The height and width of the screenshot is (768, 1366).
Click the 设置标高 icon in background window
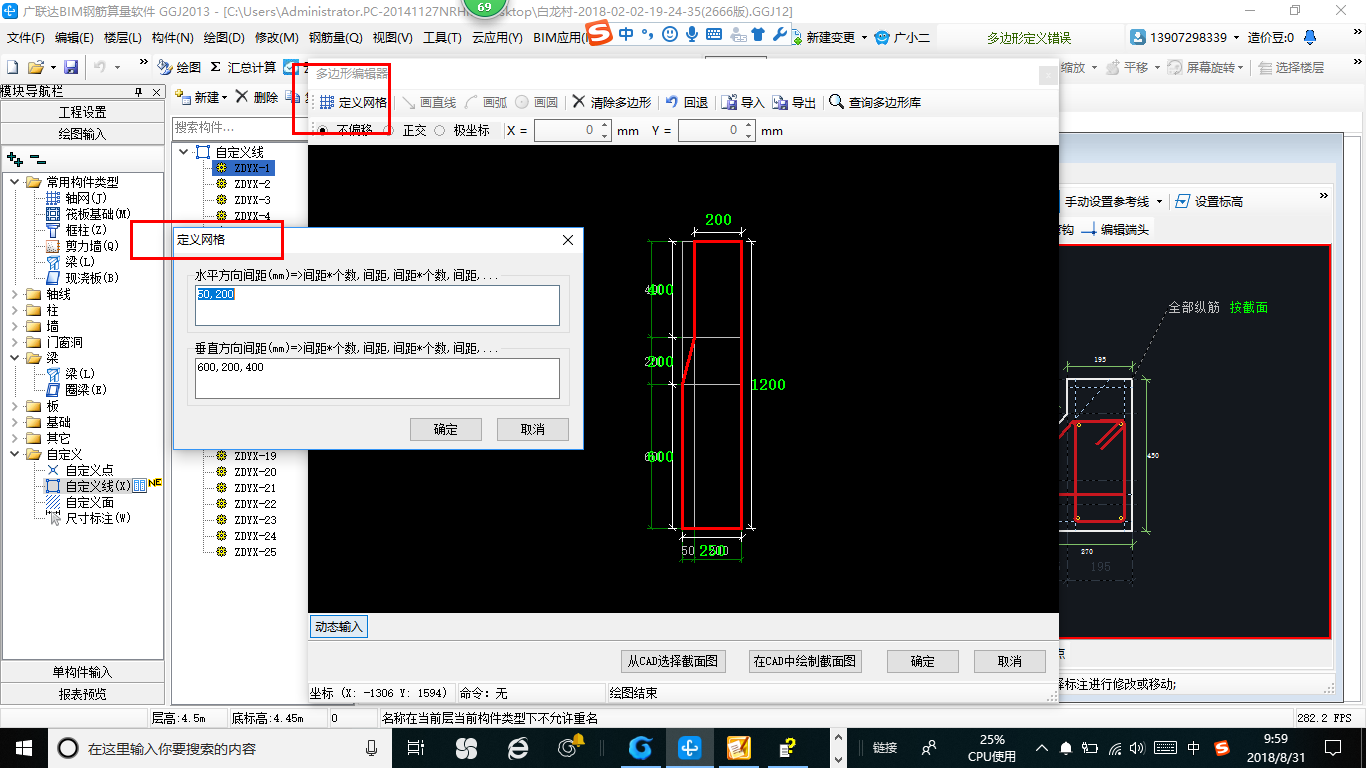pos(1181,201)
